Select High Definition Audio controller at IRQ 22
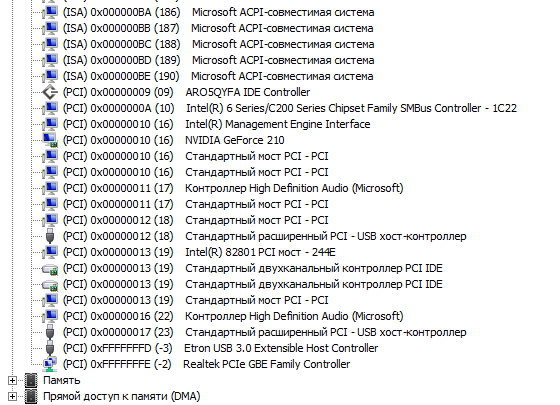This screenshot has width=560, height=405. [x=233, y=316]
